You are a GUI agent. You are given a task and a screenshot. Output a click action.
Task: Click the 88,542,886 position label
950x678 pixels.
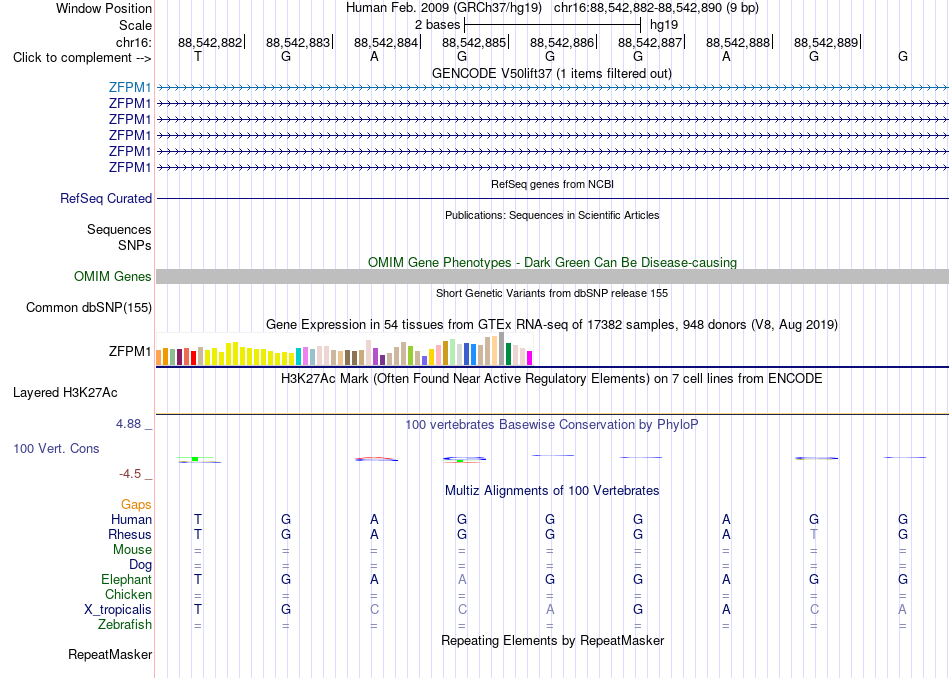(x=562, y=42)
